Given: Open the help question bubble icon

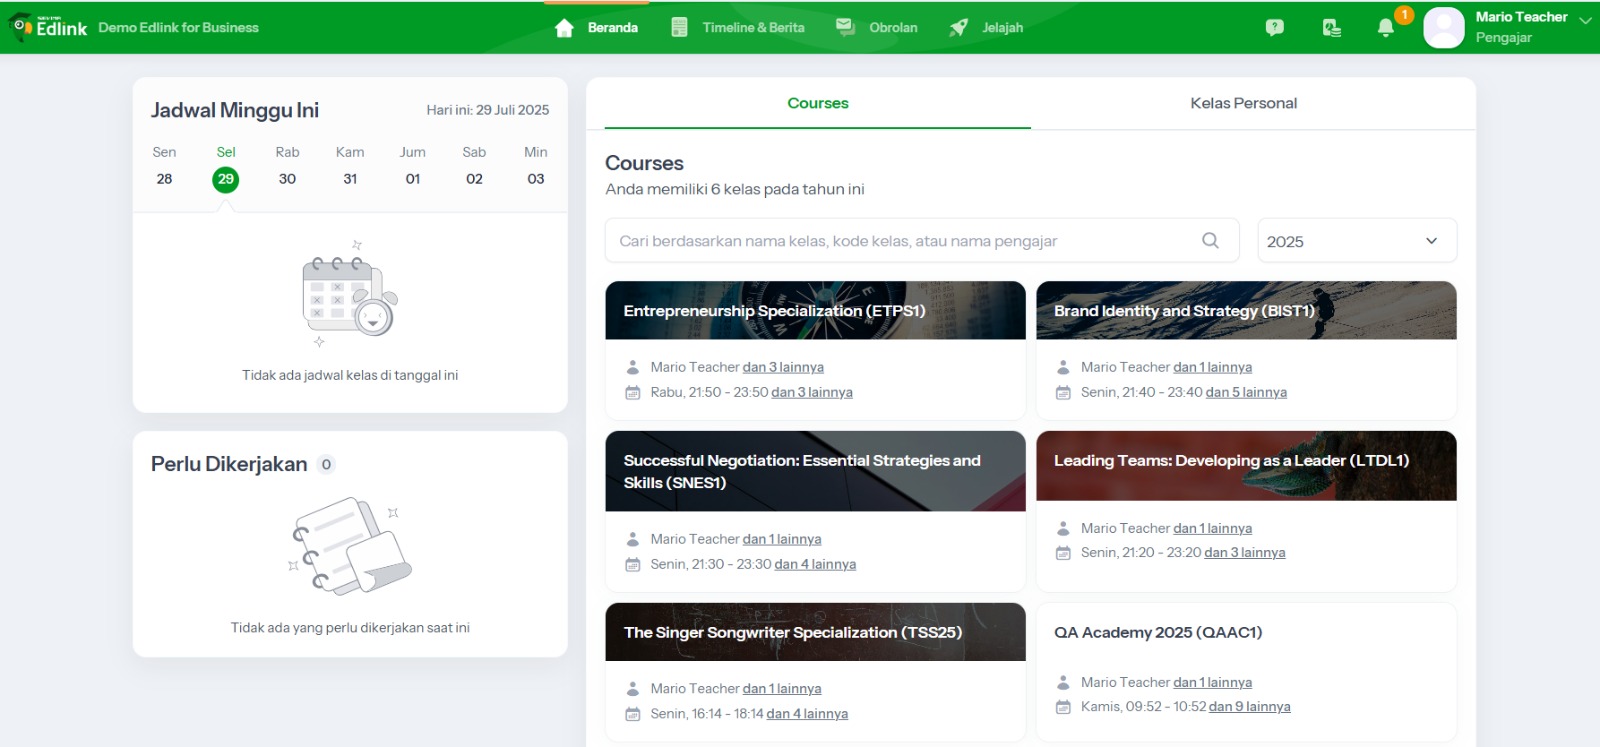Looking at the screenshot, I should click(x=1274, y=28).
